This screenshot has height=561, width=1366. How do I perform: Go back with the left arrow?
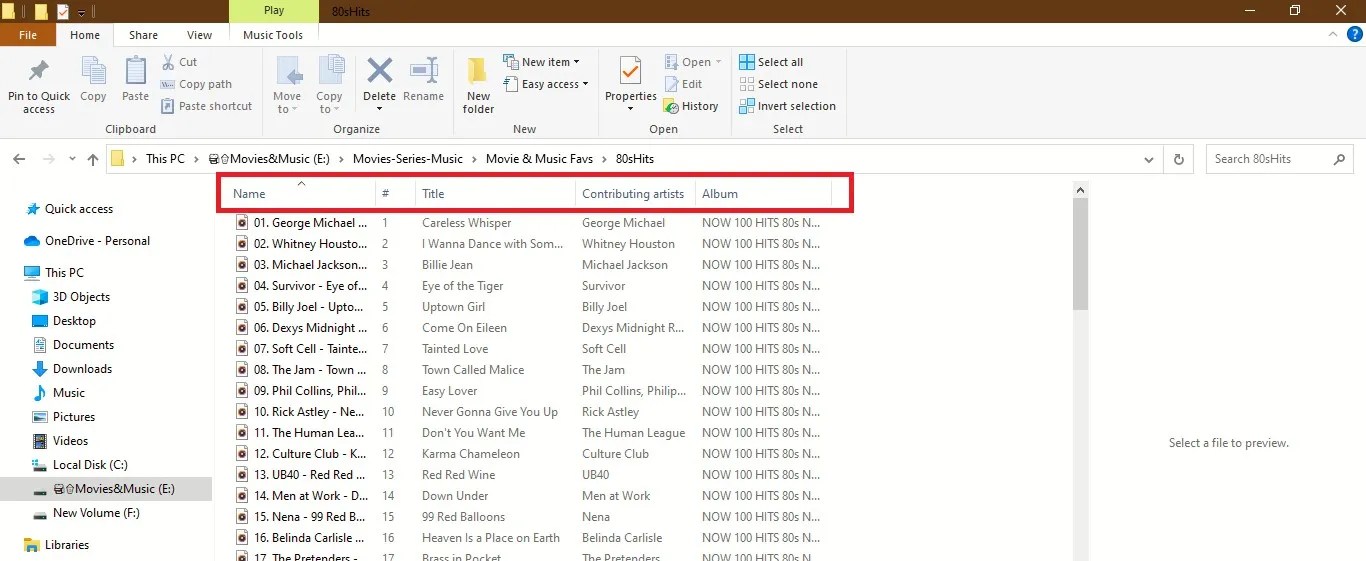point(20,159)
